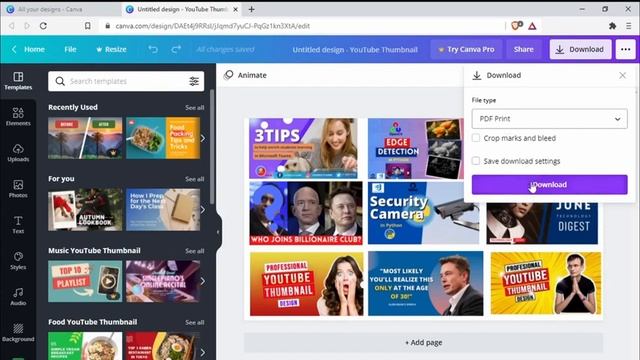The width and height of the screenshot is (640, 360).
Task: Open the Uploads sidebar panel
Action: coord(18,153)
